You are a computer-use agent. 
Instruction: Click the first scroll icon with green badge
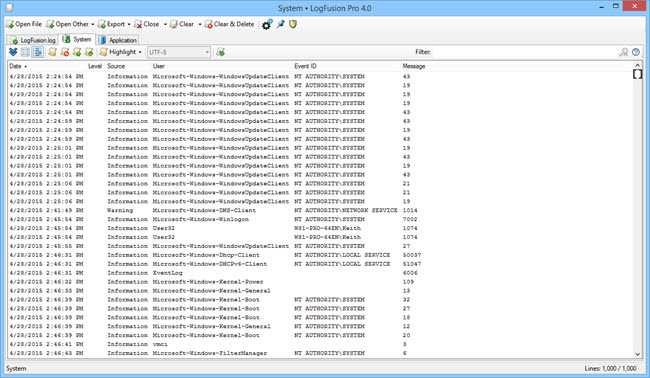pyautogui.click(x=77, y=52)
